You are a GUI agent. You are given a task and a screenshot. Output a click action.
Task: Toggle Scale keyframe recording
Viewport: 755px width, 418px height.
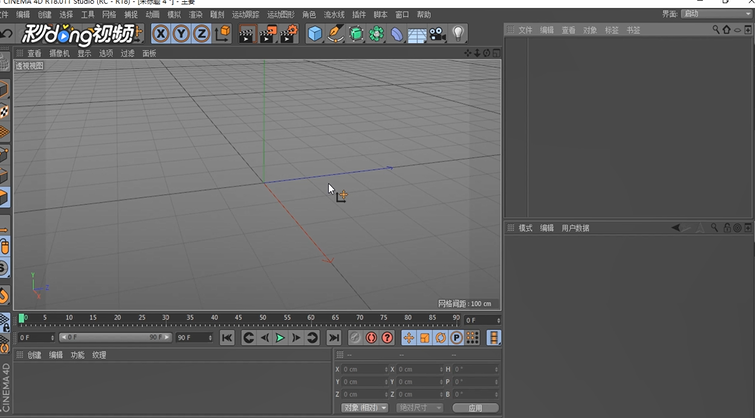click(x=425, y=338)
